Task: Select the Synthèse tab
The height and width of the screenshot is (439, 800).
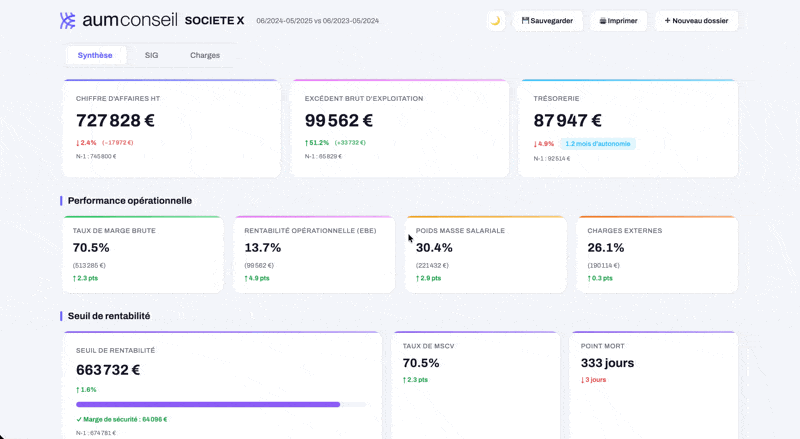Action: pos(95,56)
